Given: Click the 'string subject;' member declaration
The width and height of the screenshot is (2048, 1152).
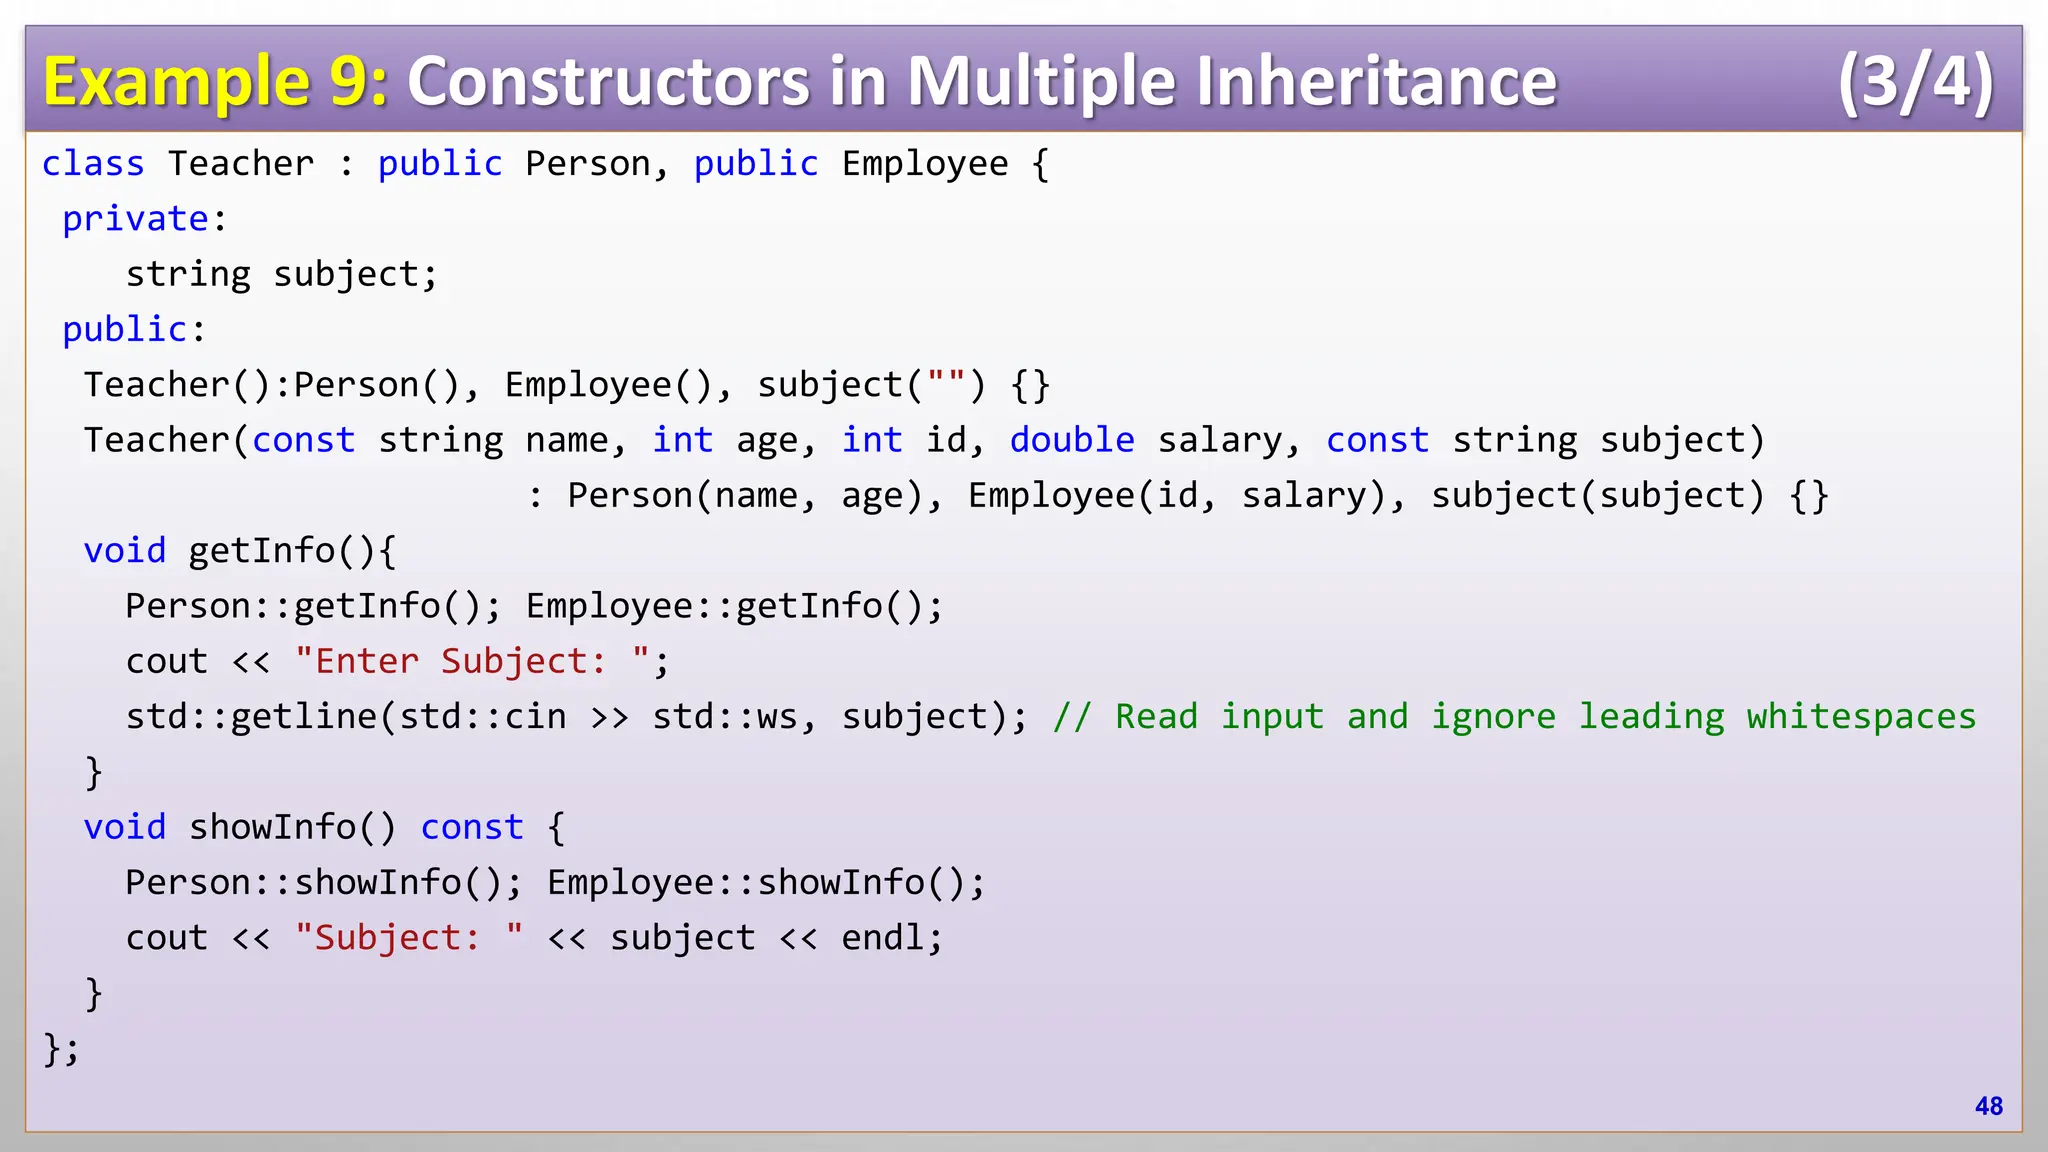Looking at the screenshot, I should click(x=281, y=274).
